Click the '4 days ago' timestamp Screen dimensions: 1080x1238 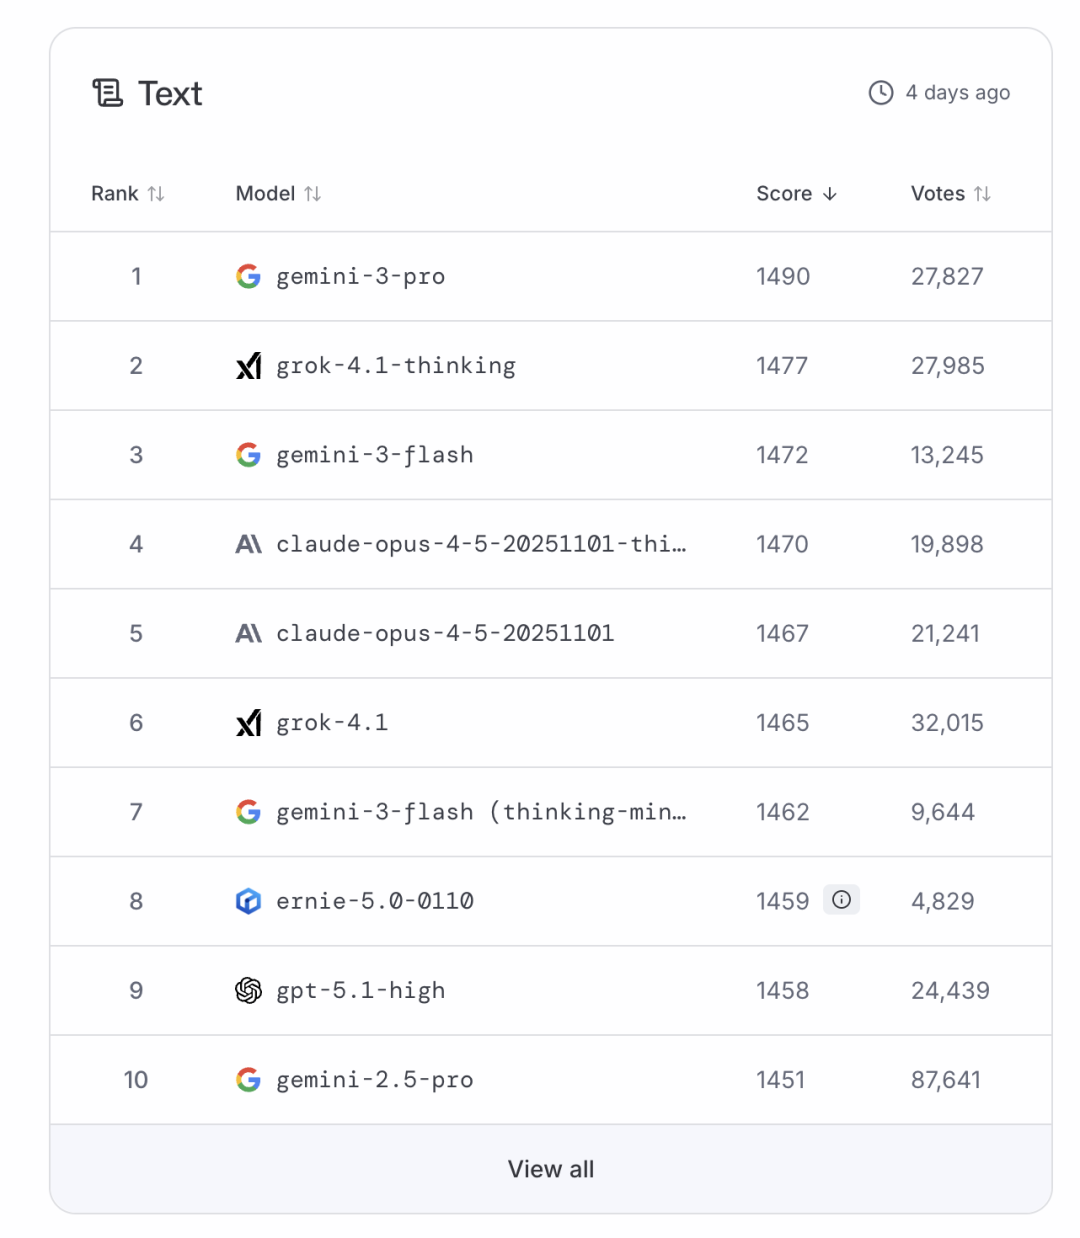click(957, 93)
